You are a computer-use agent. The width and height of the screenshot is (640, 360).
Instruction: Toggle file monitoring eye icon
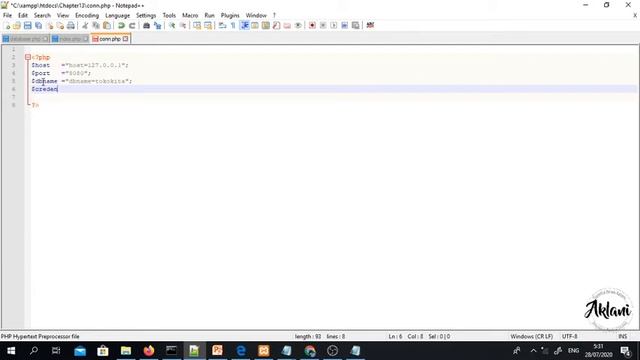(298, 26)
